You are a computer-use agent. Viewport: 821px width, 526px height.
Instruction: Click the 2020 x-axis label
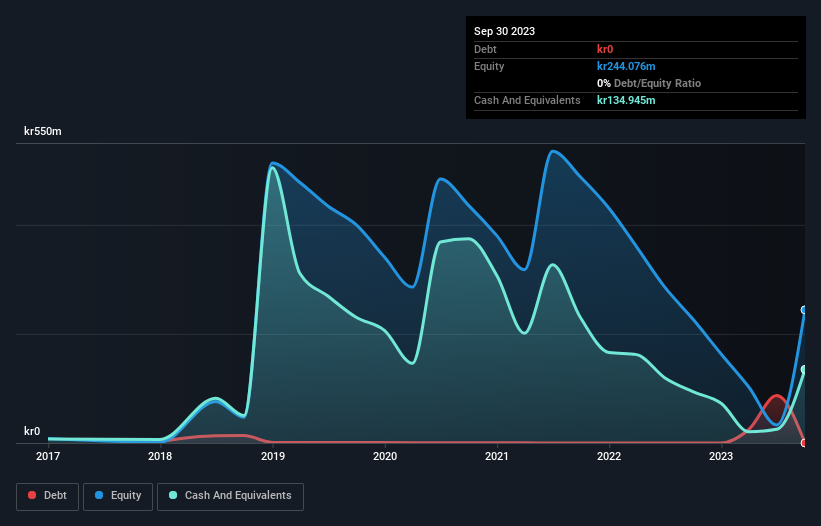point(385,456)
